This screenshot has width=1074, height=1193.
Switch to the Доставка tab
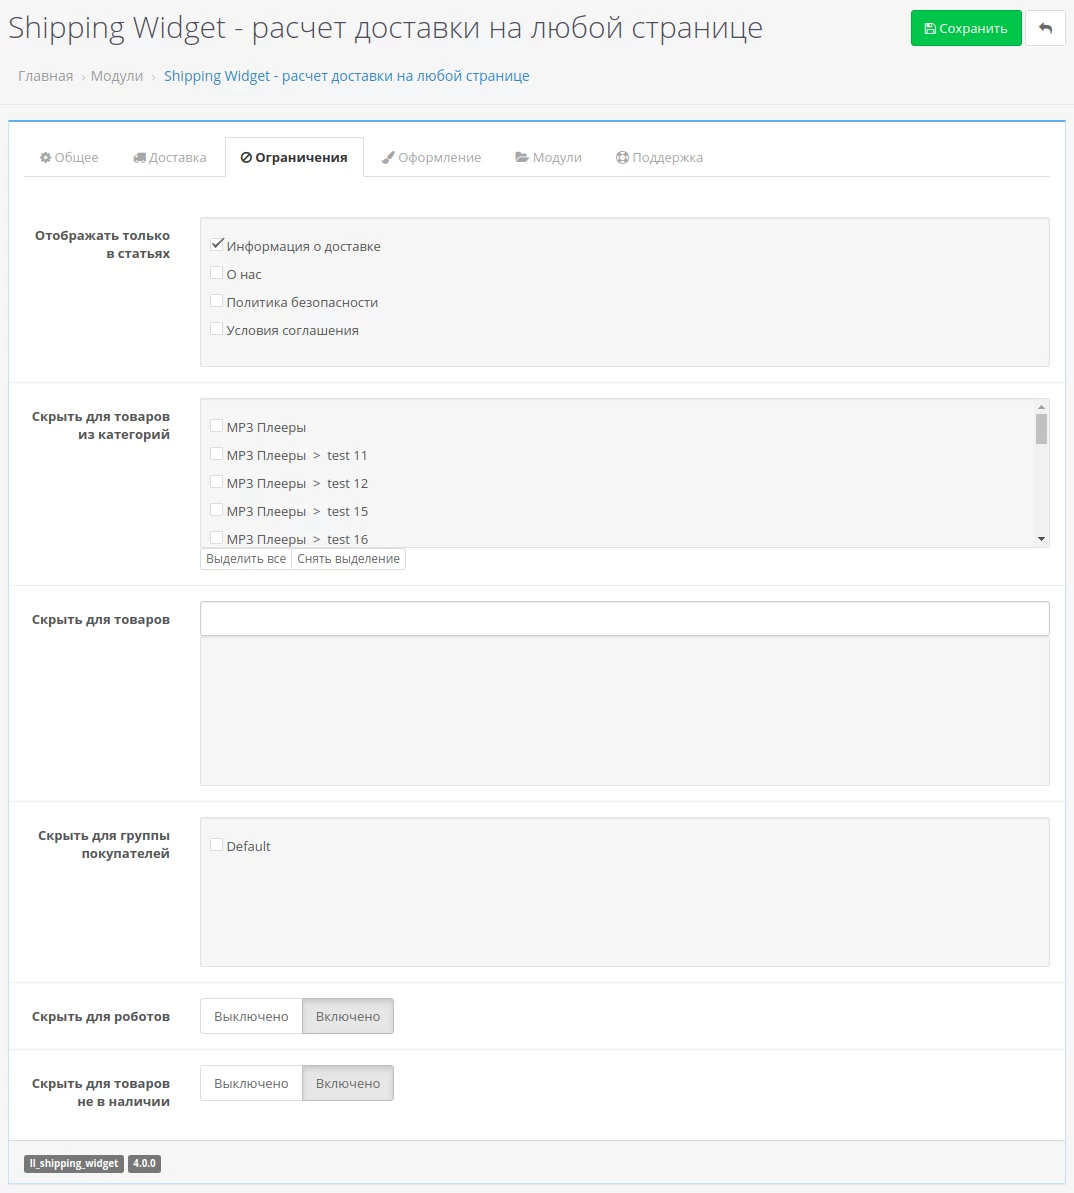click(170, 157)
